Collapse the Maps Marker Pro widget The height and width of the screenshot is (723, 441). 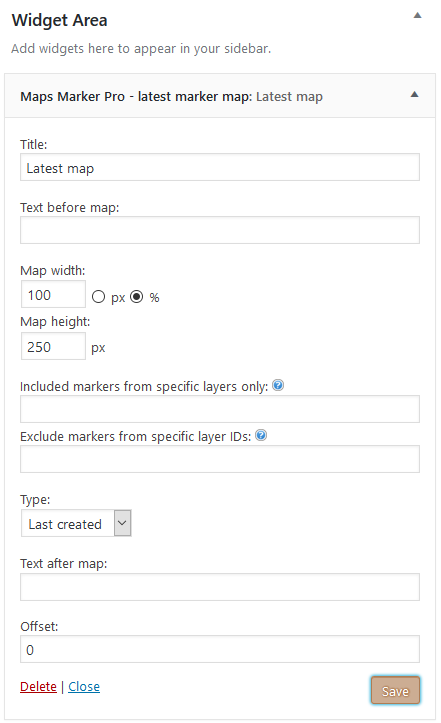pos(415,95)
